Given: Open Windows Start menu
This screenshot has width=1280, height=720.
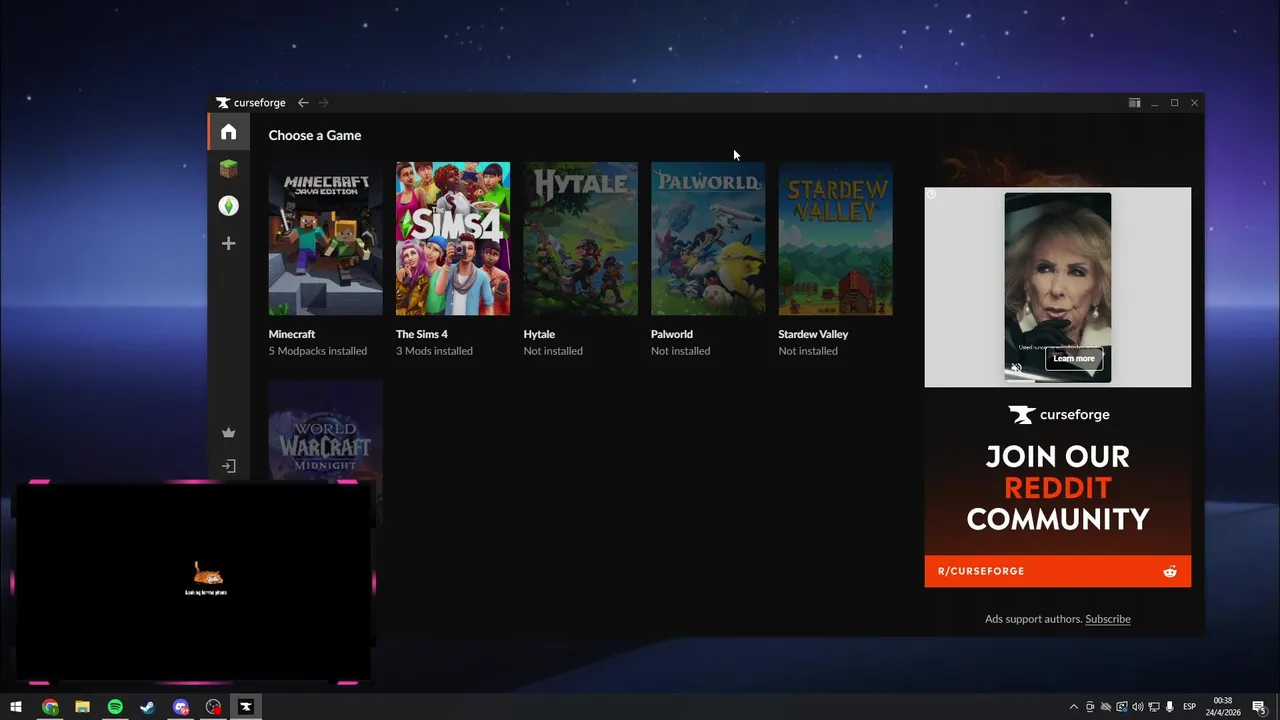Looking at the screenshot, I should (16, 707).
